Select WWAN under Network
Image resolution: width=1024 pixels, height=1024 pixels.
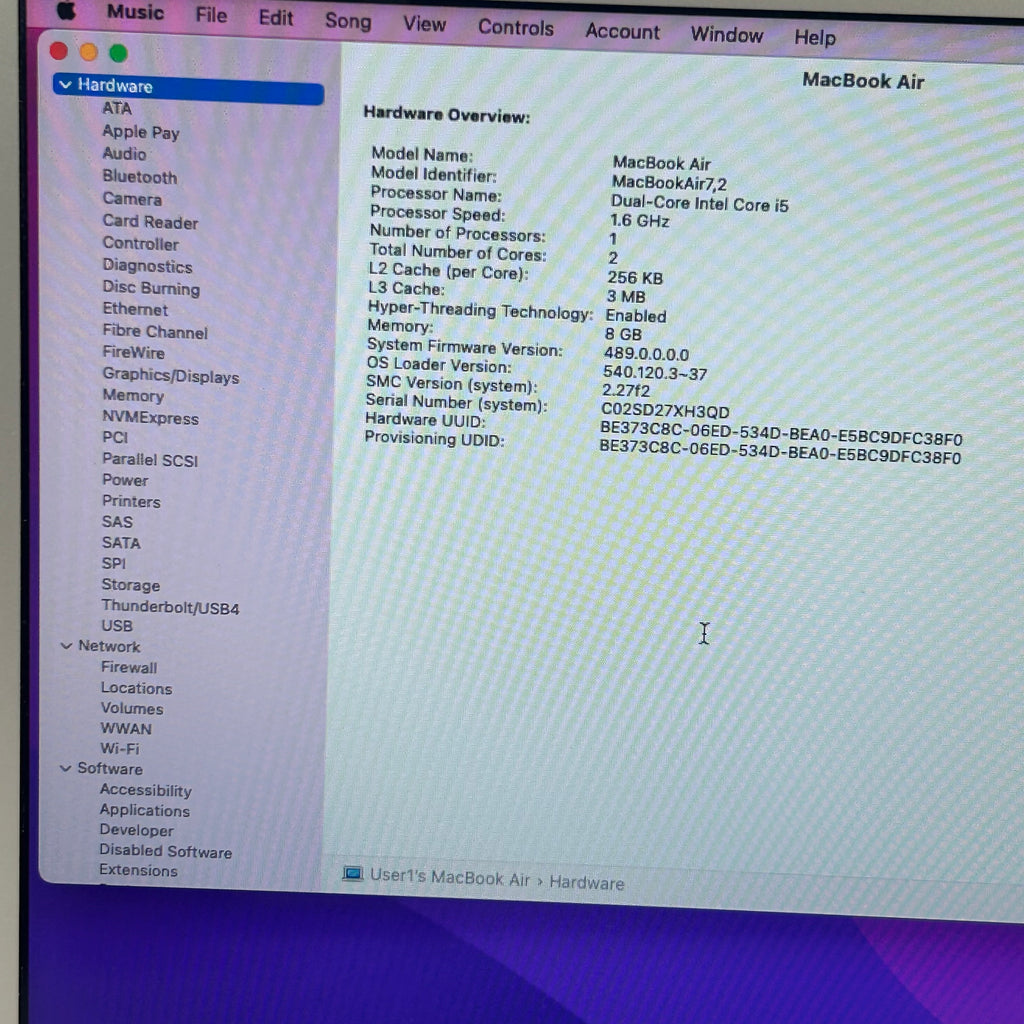coord(126,728)
